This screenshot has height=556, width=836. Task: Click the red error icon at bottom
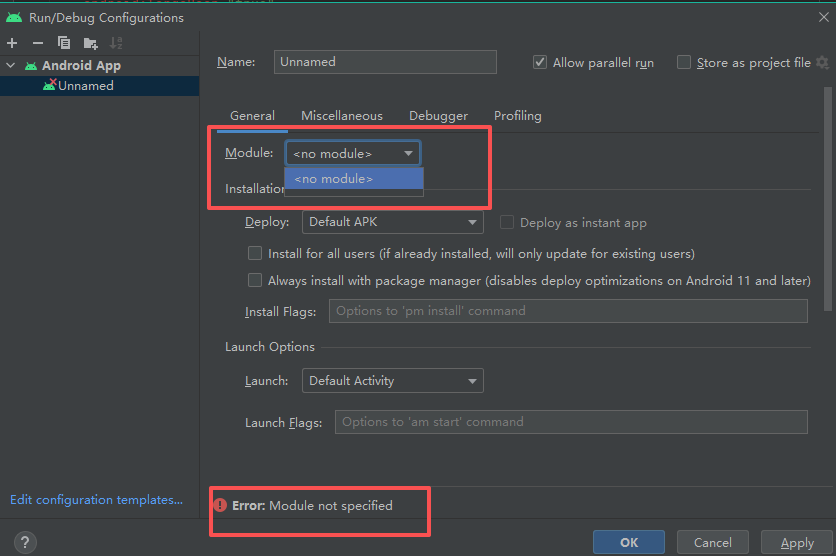[221, 506]
